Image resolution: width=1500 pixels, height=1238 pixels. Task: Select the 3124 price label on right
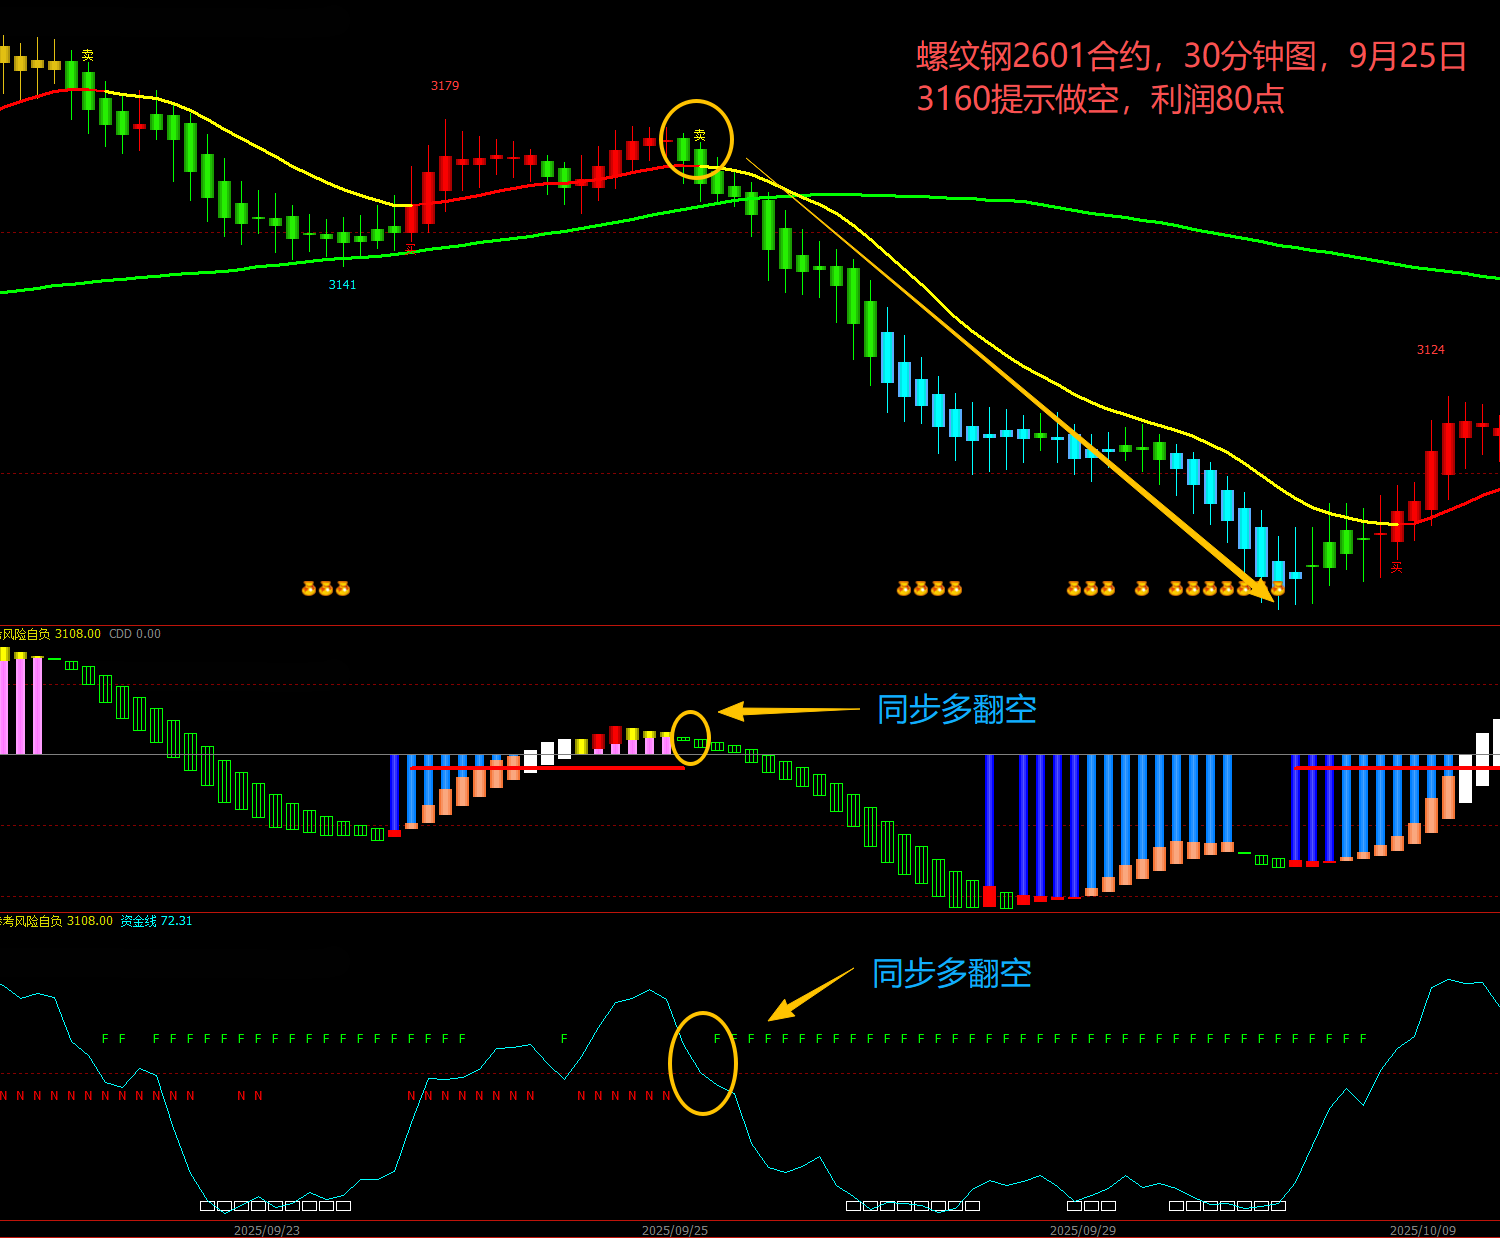(x=1430, y=350)
